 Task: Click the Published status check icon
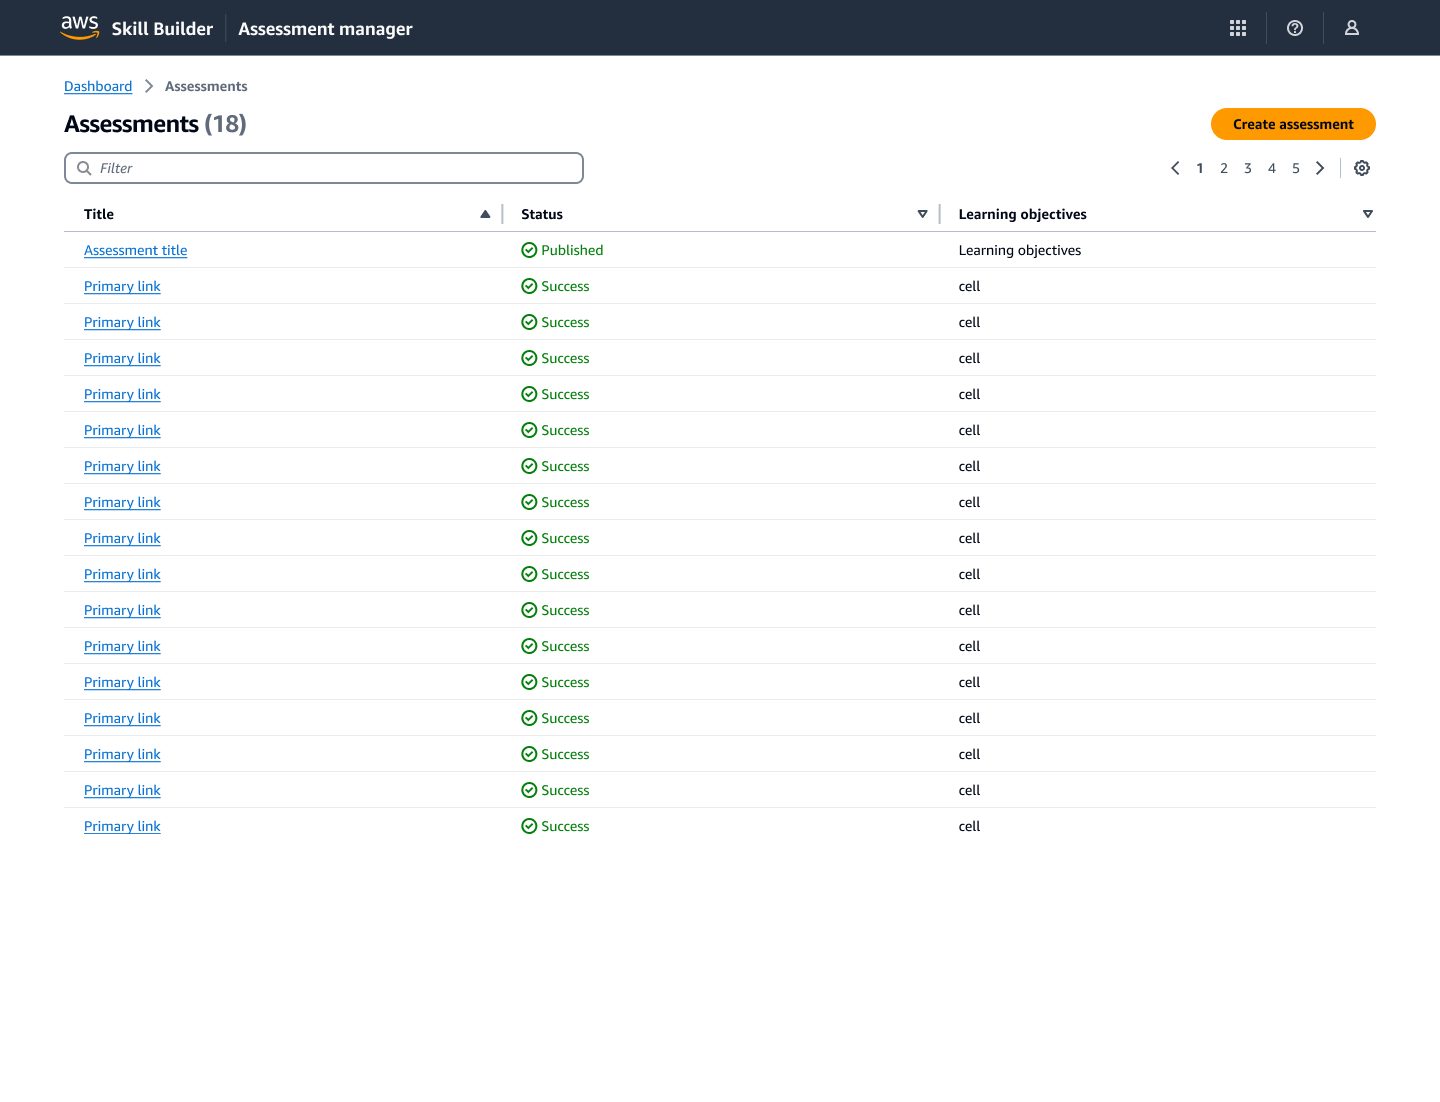[529, 250]
